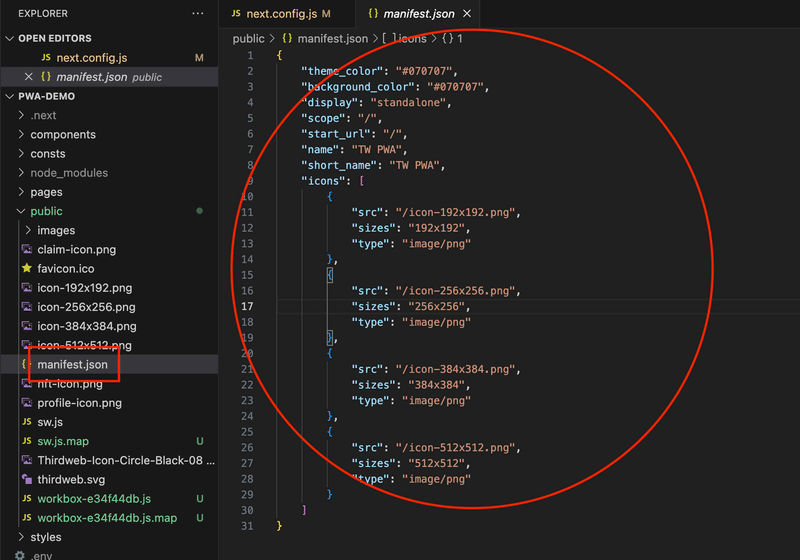The width and height of the screenshot is (800, 560).
Task: Click the "/icon-256x256.png" string
Action: tap(455, 291)
